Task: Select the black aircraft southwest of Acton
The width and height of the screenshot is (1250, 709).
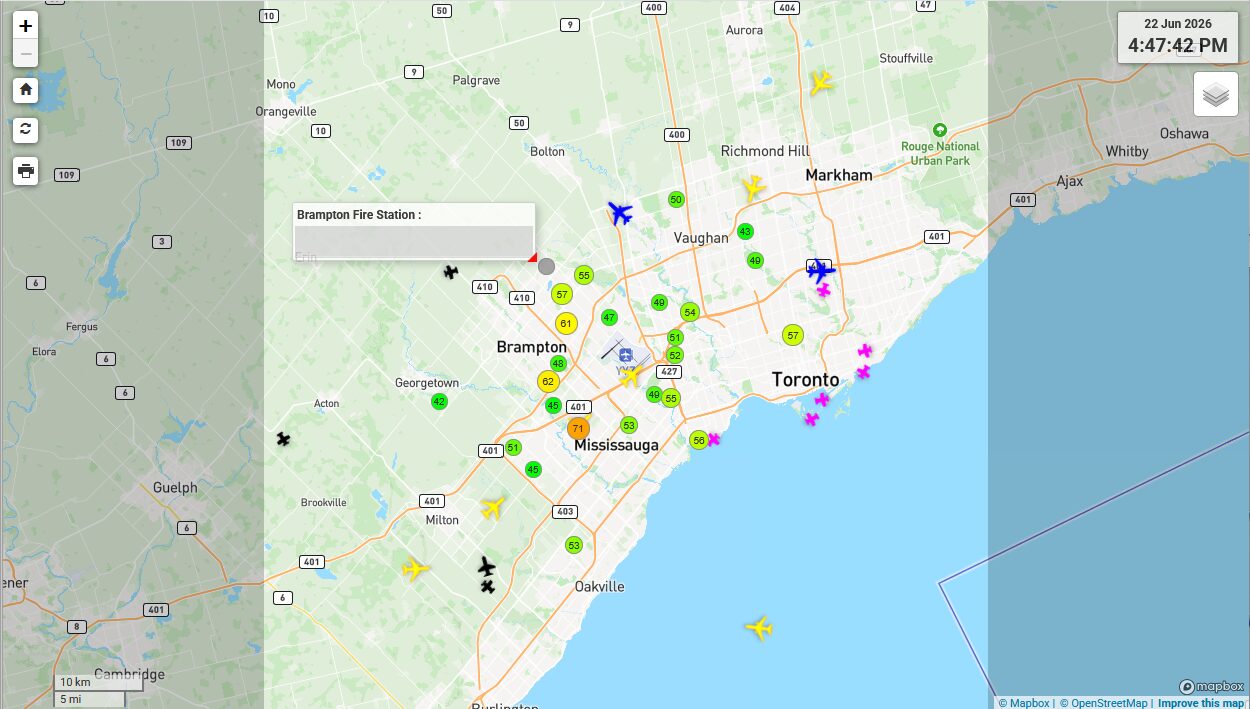Action: click(x=284, y=439)
